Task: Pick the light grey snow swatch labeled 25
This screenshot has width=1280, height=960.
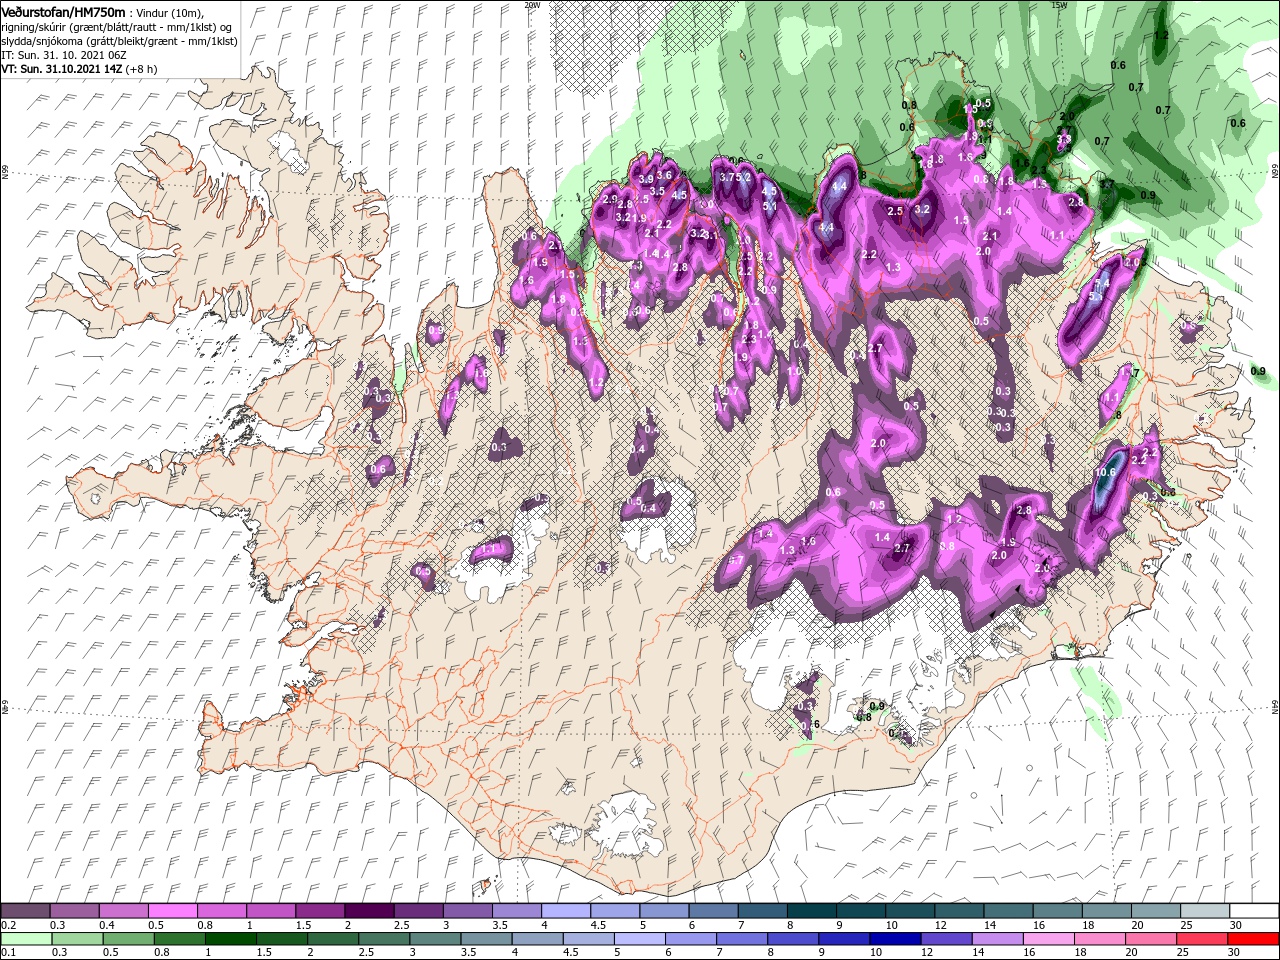Action: (1205, 910)
